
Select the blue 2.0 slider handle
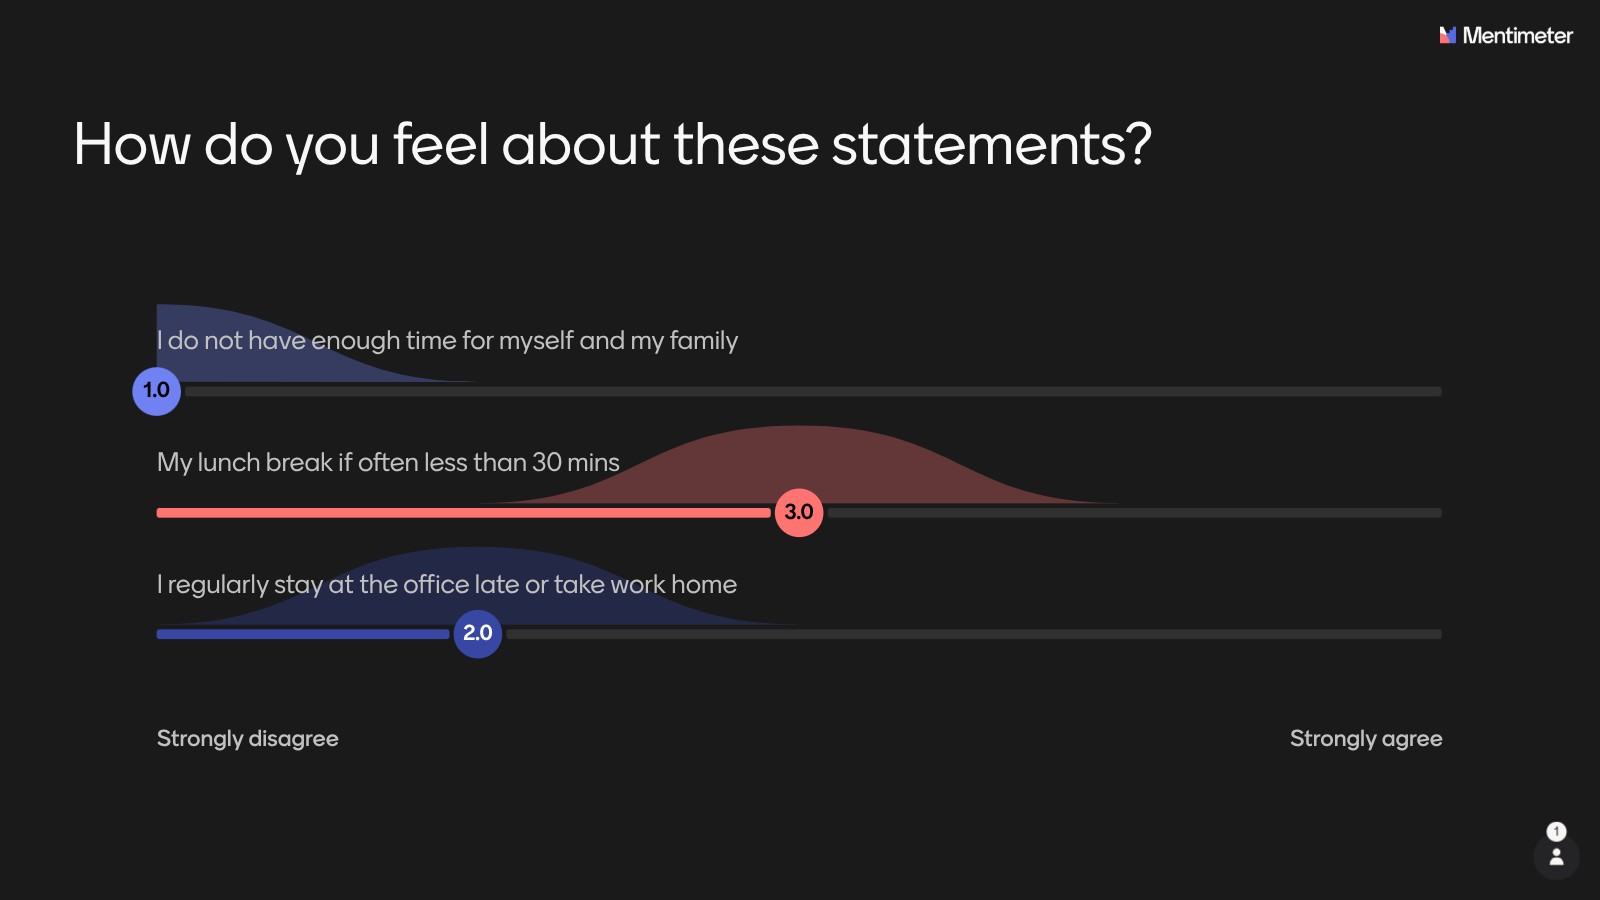tap(478, 633)
